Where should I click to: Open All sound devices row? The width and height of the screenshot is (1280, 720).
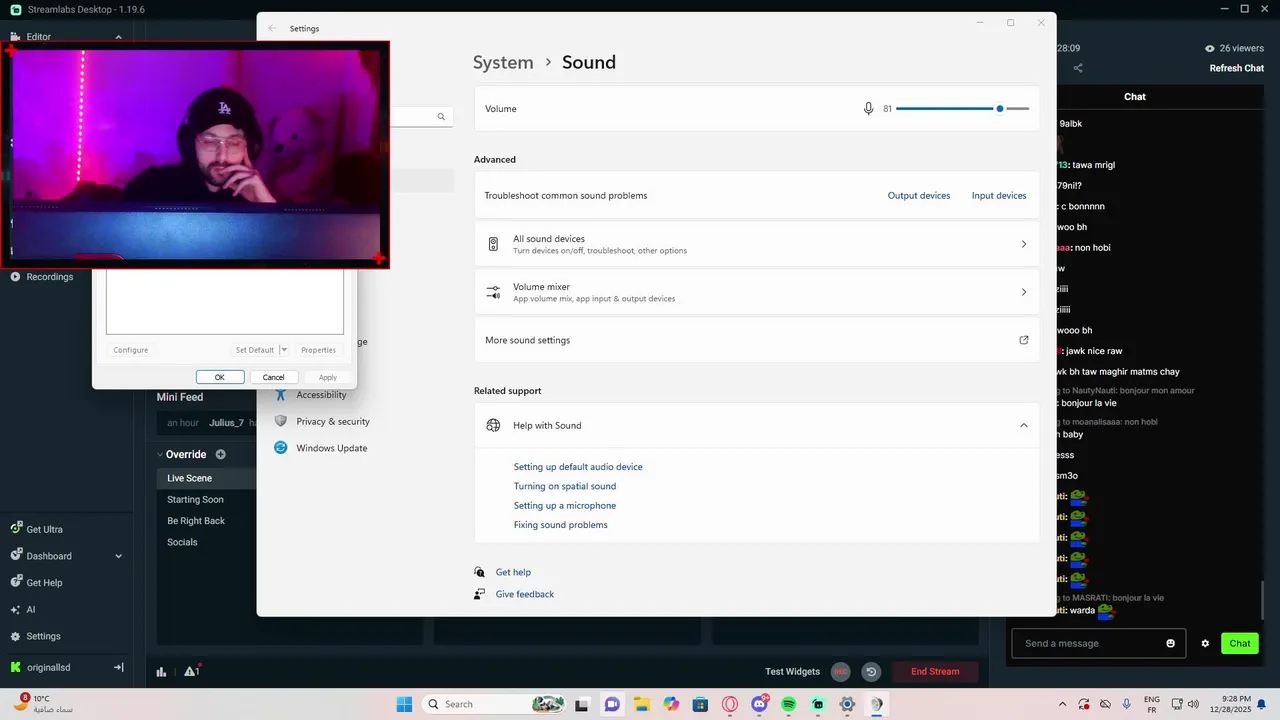click(x=757, y=244)
